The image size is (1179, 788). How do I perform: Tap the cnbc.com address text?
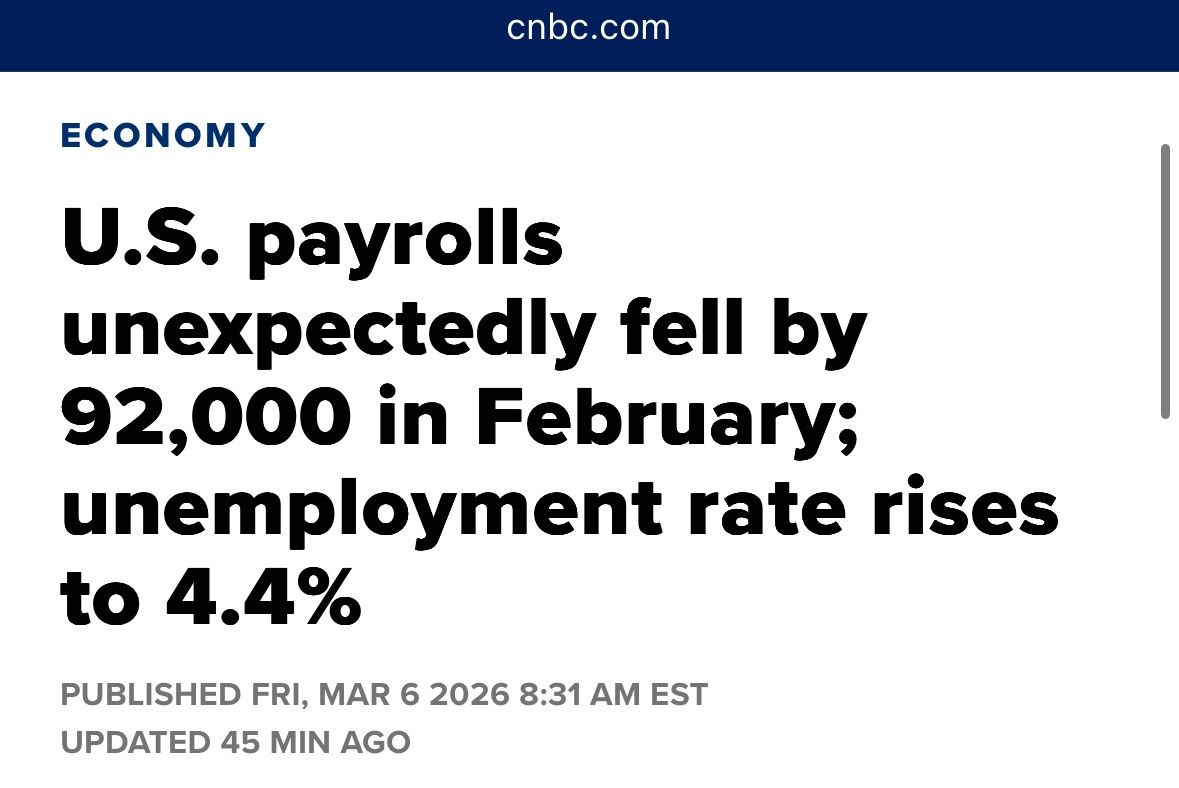tap(589, 29)
